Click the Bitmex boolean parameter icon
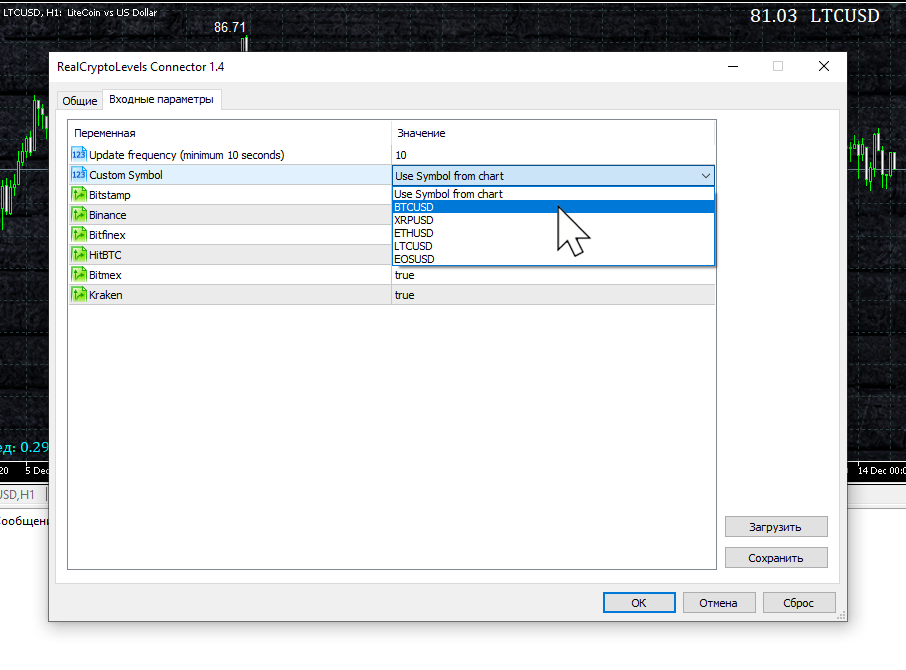The height and width of the screenshot is (670, 906). point(79,274)
